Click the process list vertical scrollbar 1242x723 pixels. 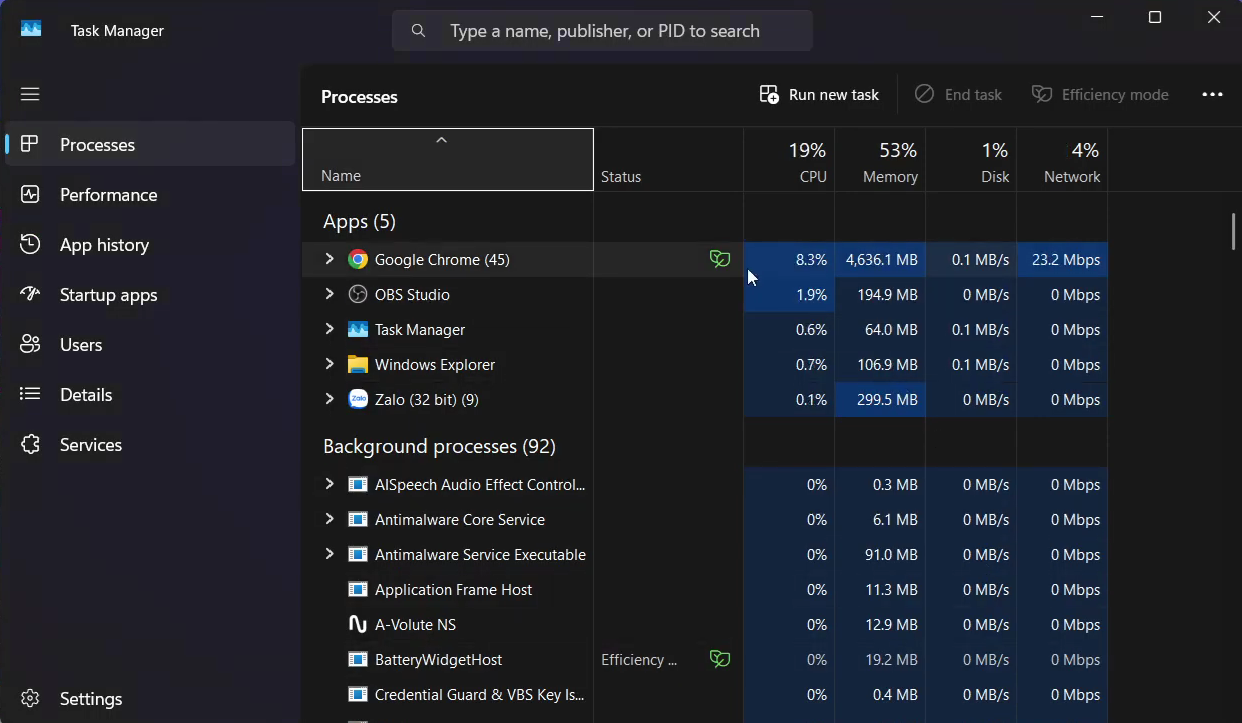[1234, 232]
